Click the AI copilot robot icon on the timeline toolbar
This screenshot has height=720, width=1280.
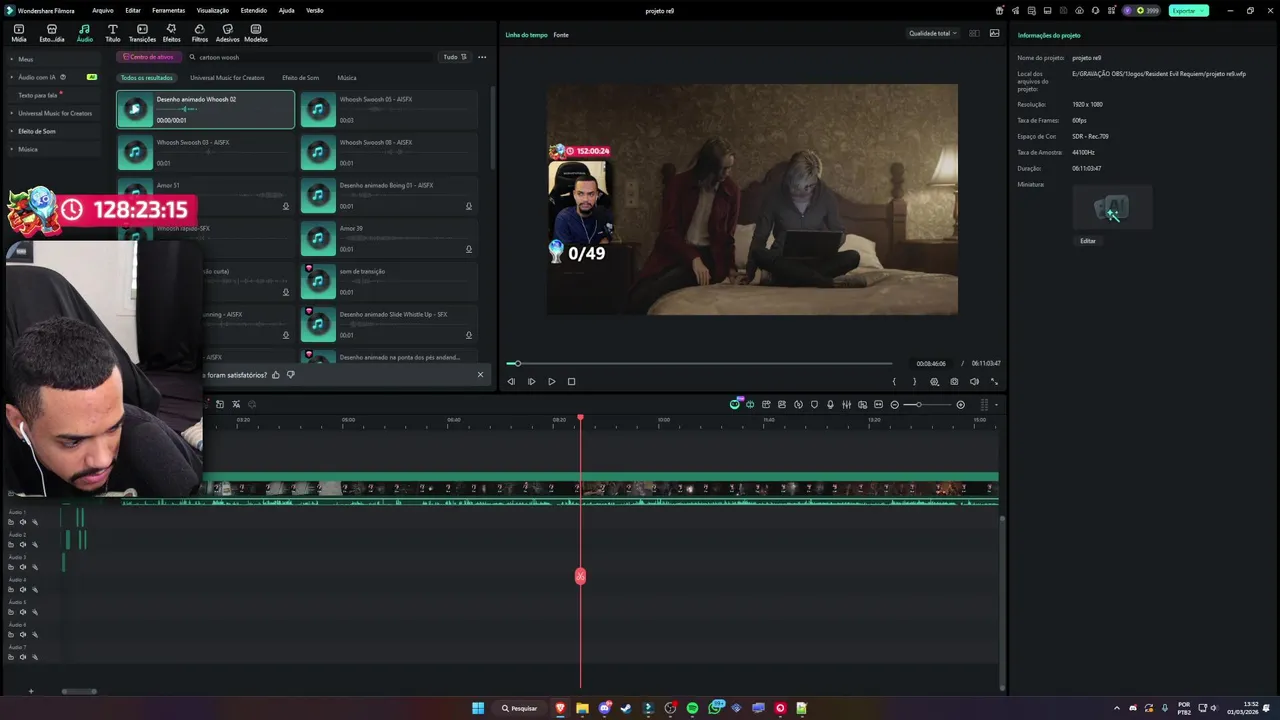coord(735,404)
